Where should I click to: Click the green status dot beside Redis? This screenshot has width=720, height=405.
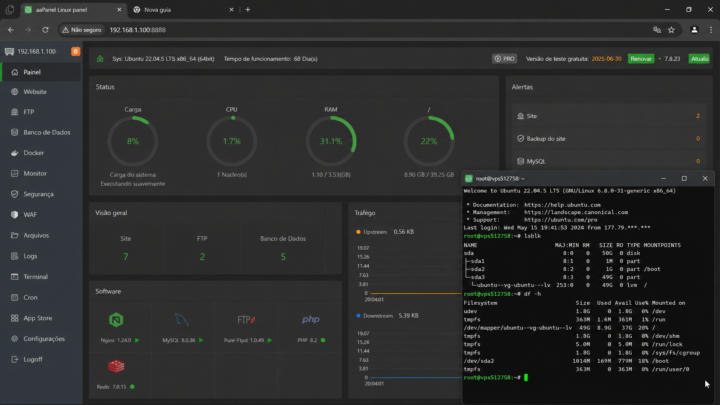[132, 387]
